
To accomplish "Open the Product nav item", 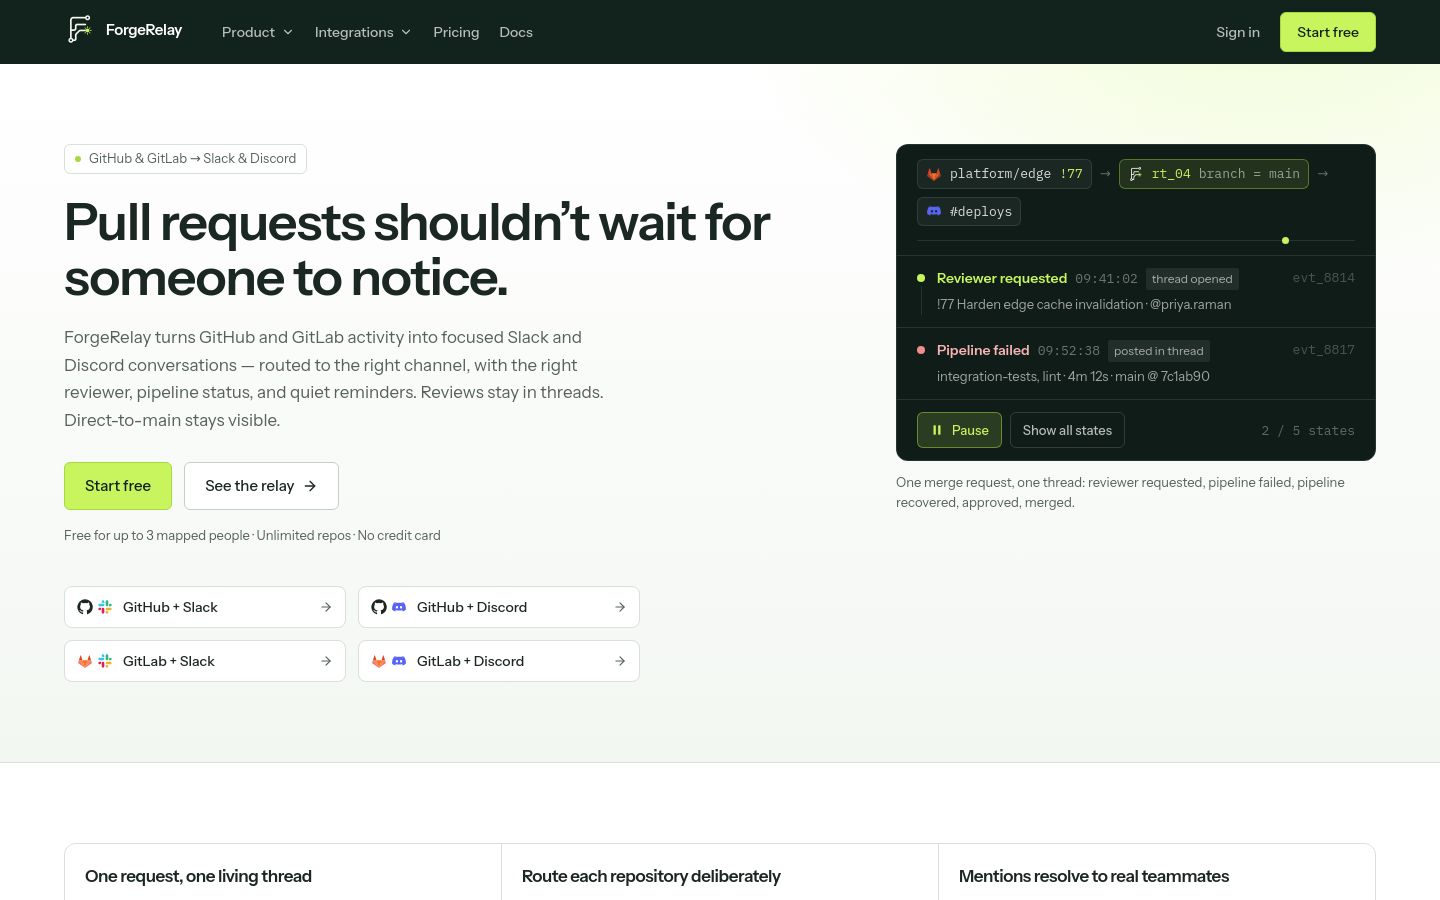I will pos(258,32).
